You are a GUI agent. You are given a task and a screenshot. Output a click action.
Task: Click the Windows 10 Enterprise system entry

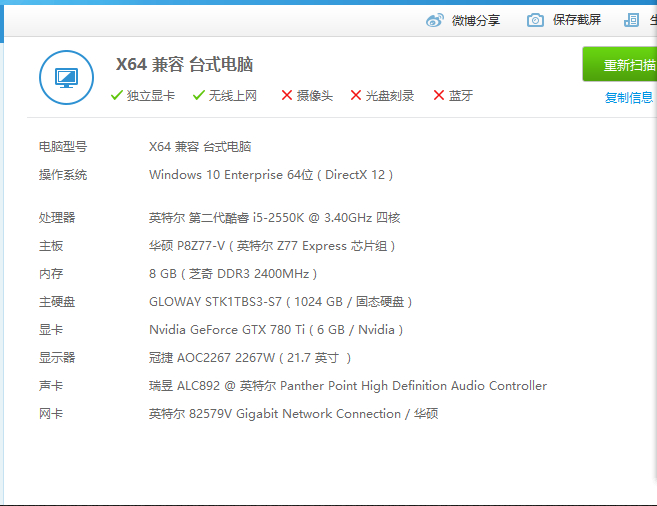271,175
